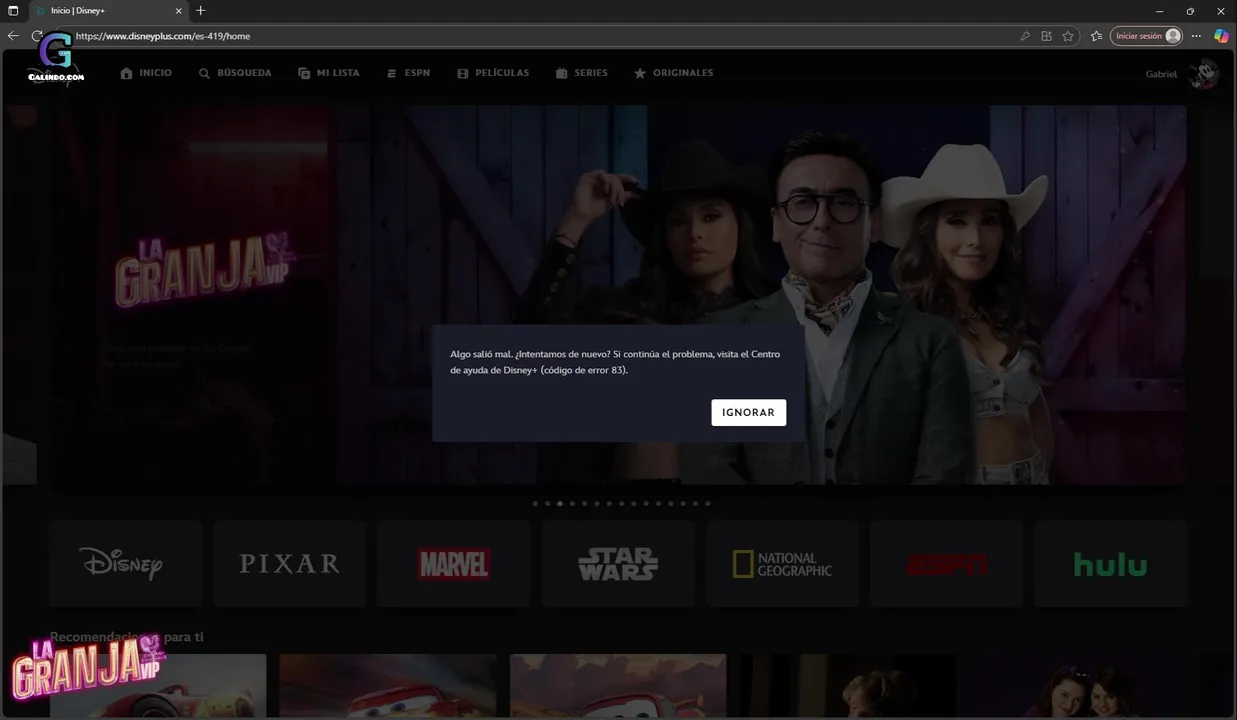Open the ESPN navigation menu item
The image size is (1237, 720).
[408, 73]
